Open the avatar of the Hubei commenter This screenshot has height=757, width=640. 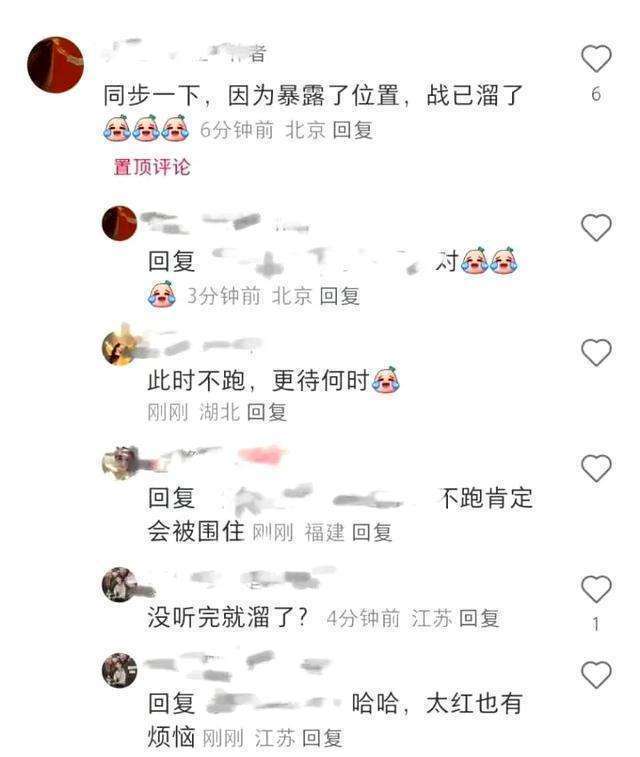point(119,348)
